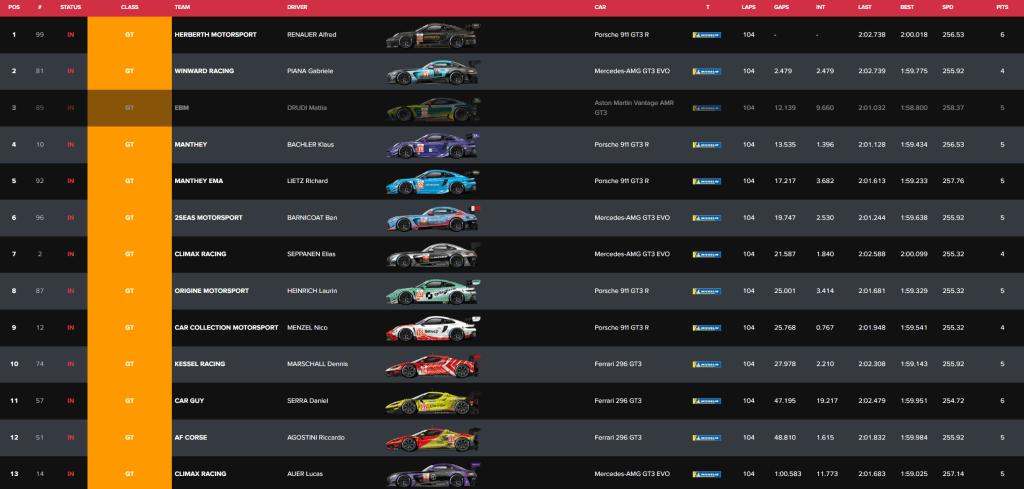Viewport: 1024px width, 489px height.
Task: Sort by the STATUS column header
Action: [71, 7]
